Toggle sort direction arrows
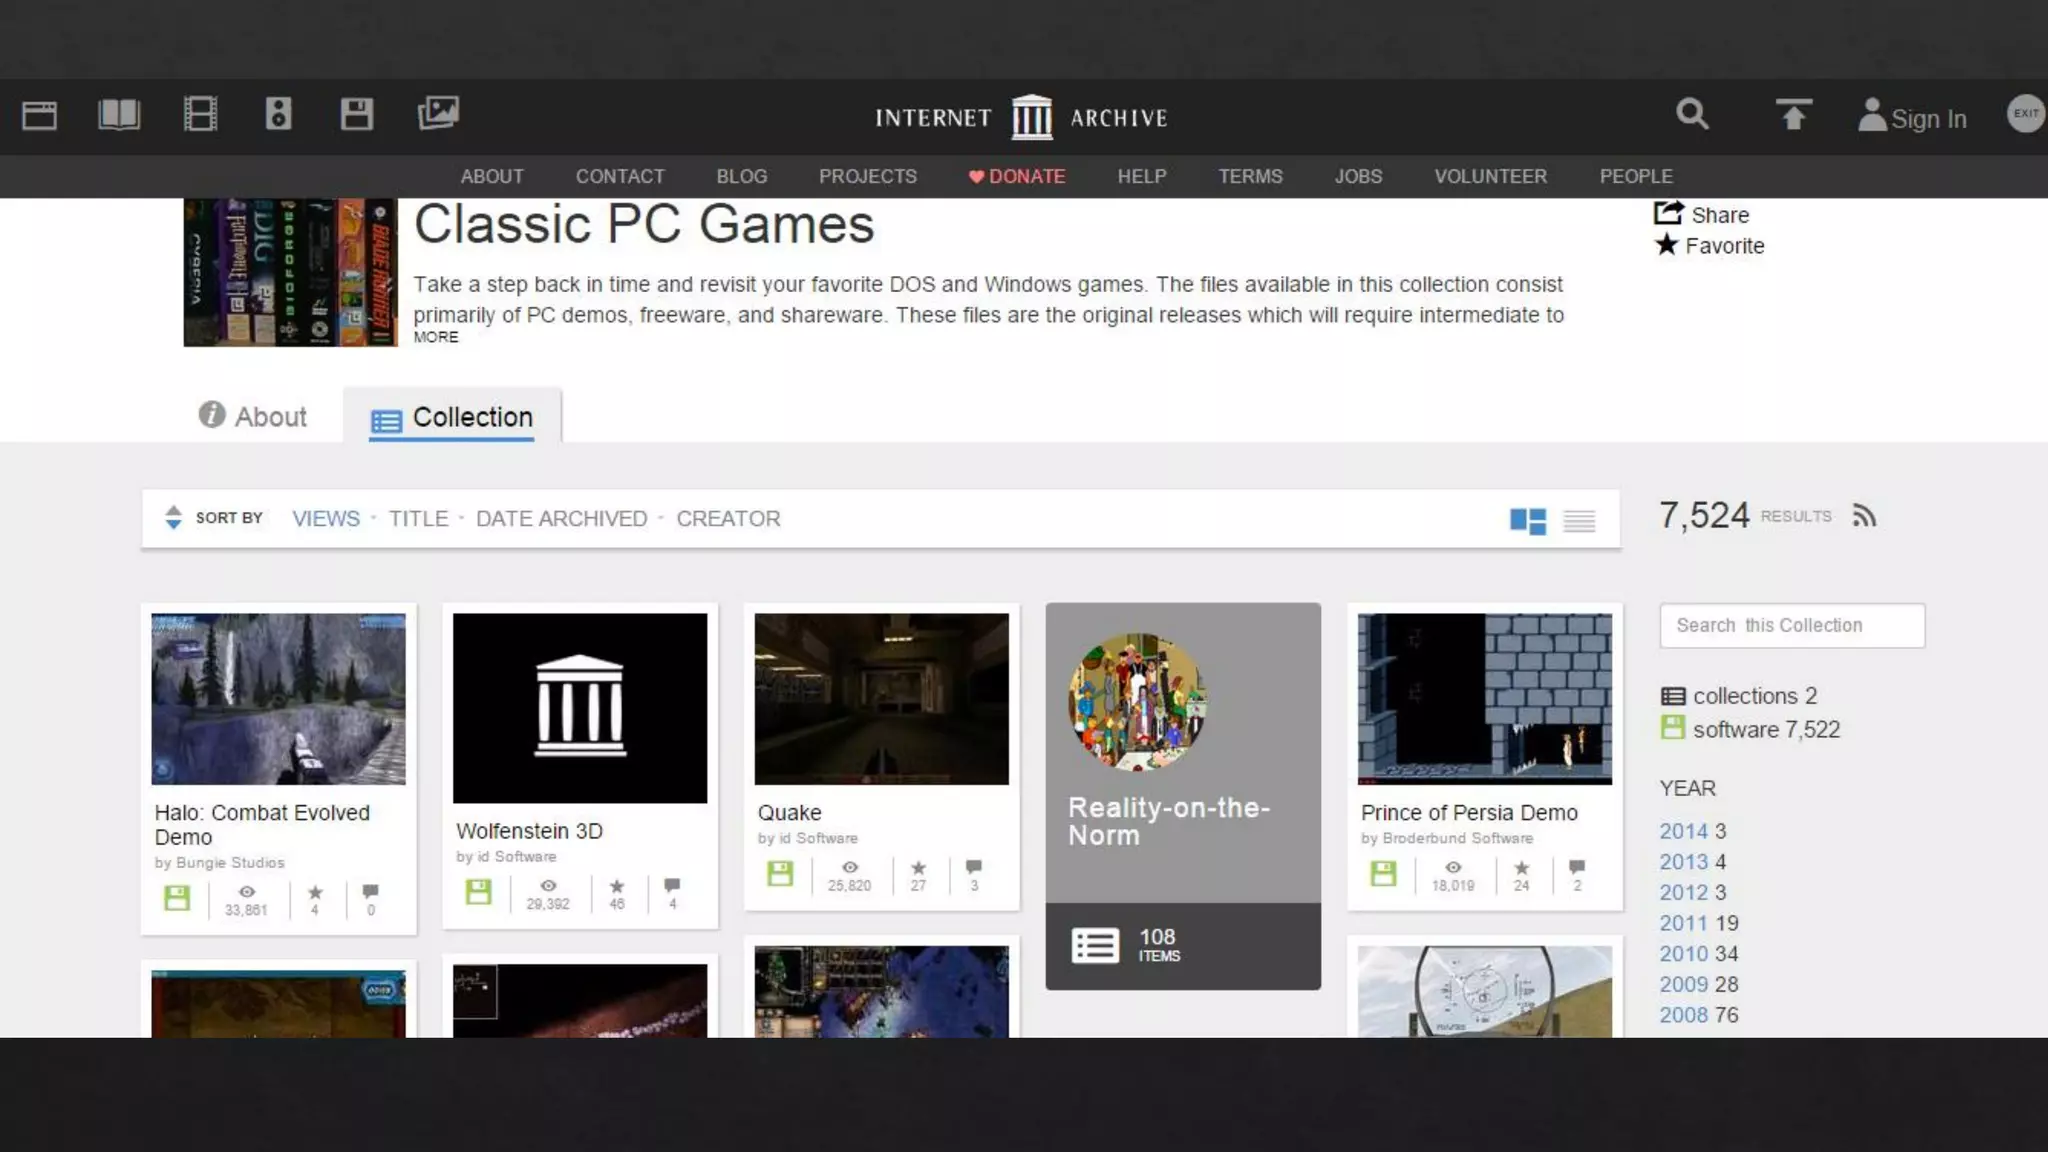 [173, 517]
